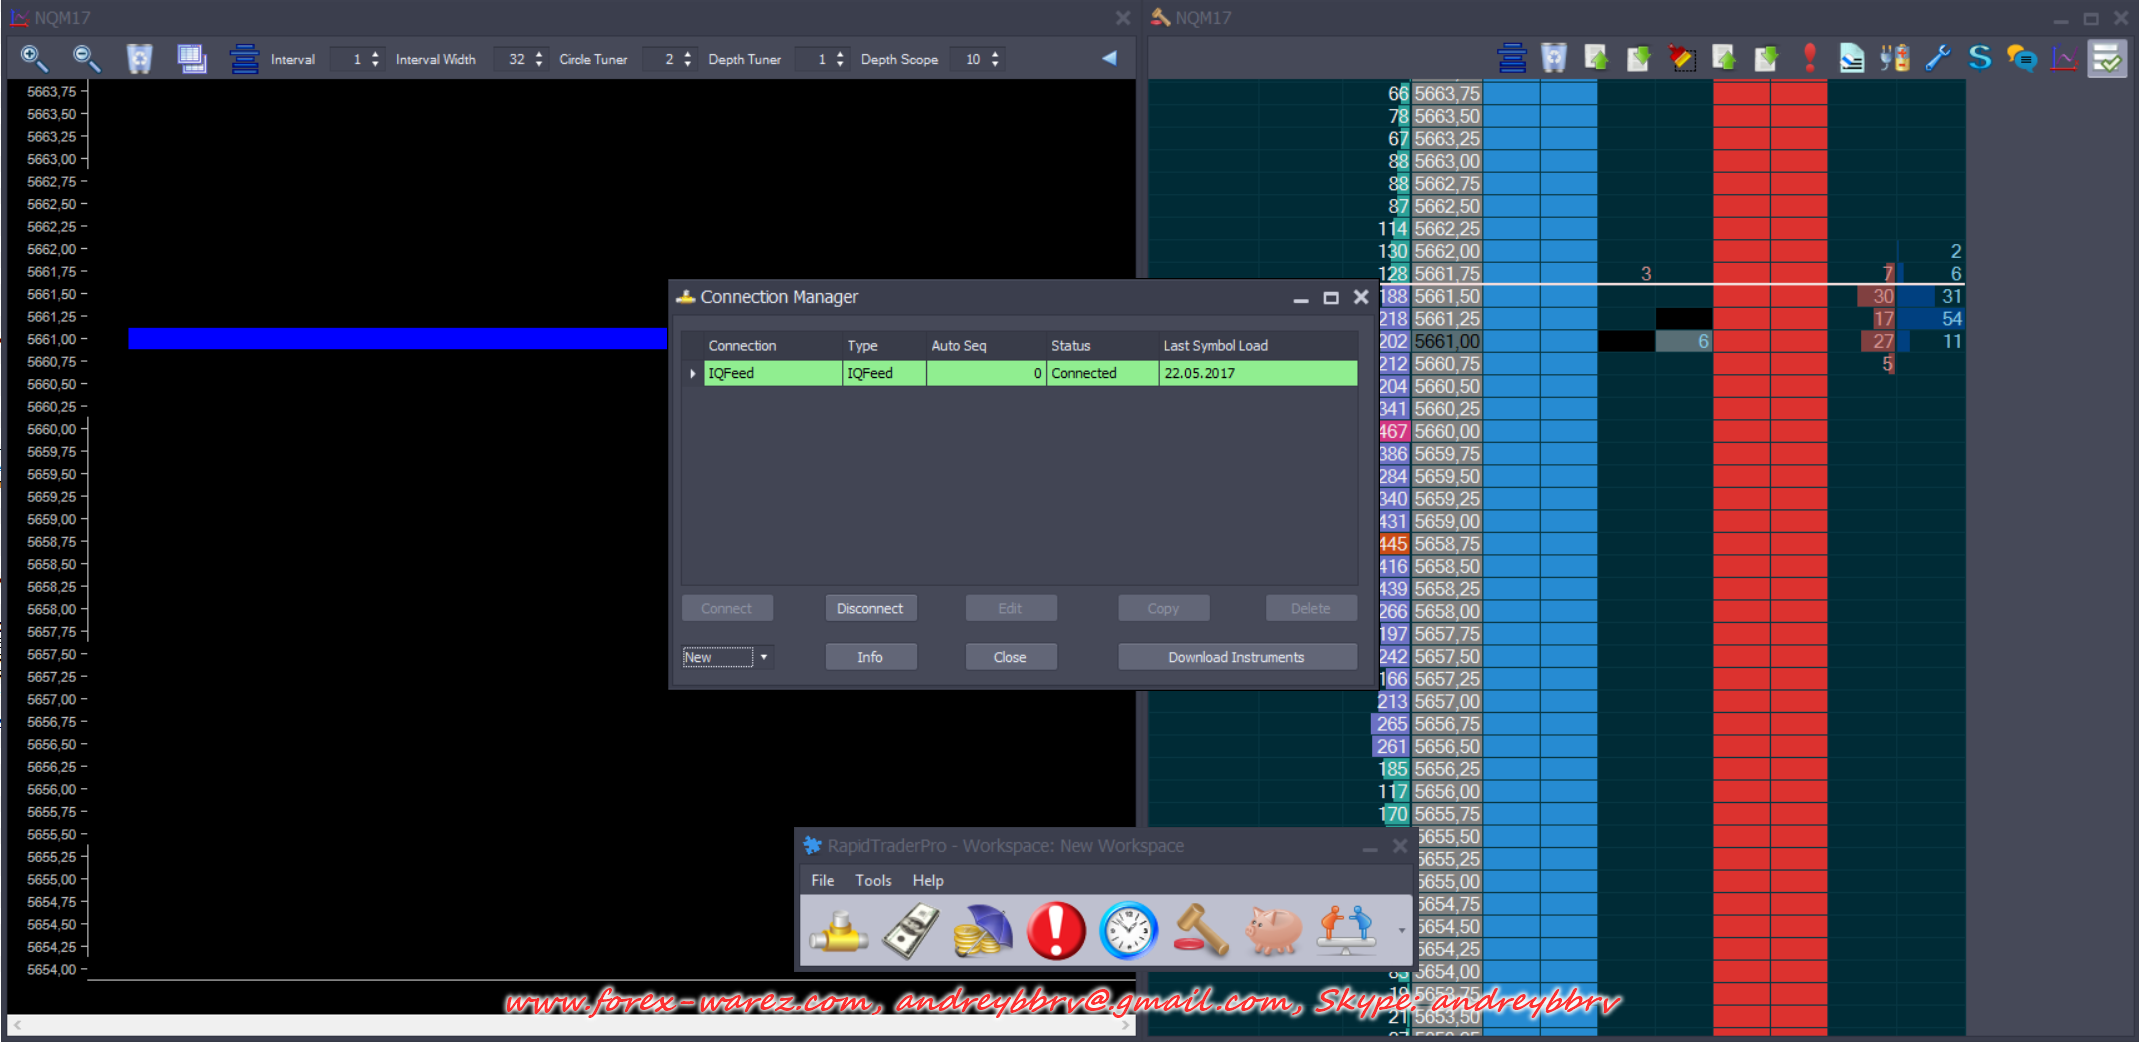The height and width of the screenshot is (1042, 2139).
Task: Toggle the checklist icon at toolbar right end
Action: (x=2107, y=58)
